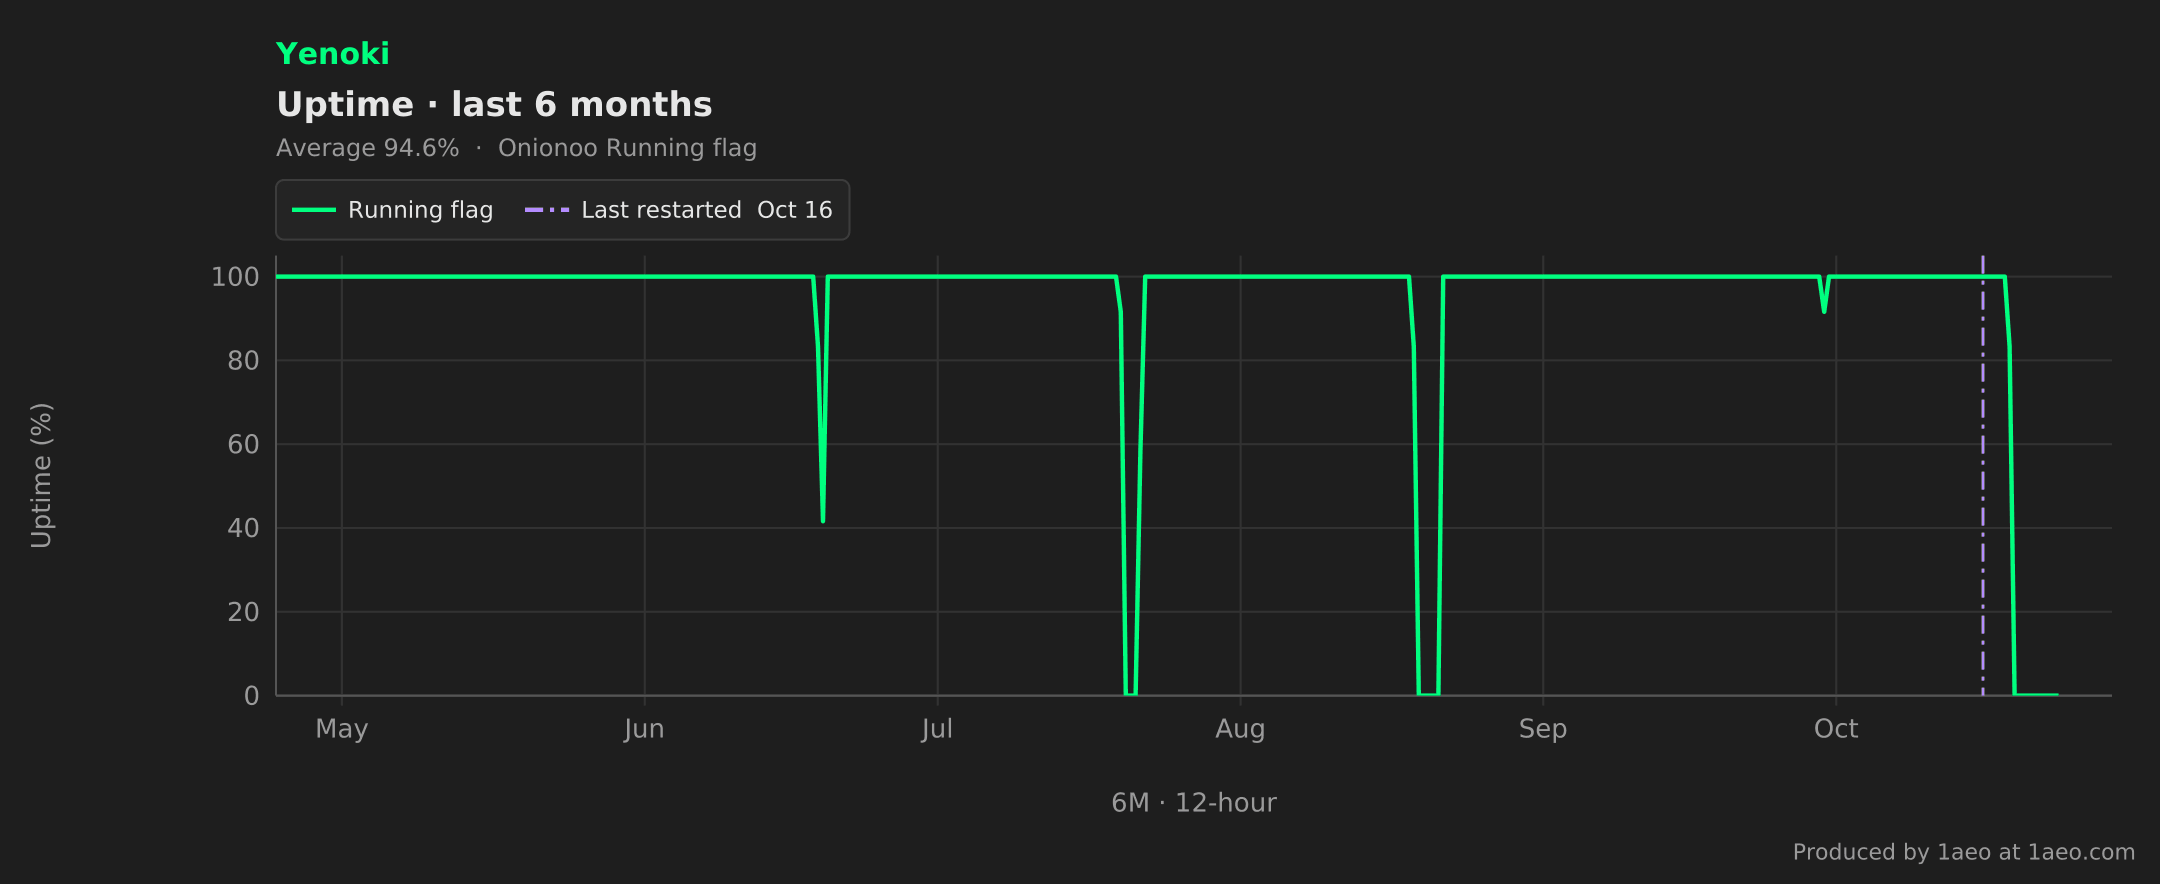Click the Running flag legend entry
This screenshot has height=884, width=2160.
tap(392, 210)
